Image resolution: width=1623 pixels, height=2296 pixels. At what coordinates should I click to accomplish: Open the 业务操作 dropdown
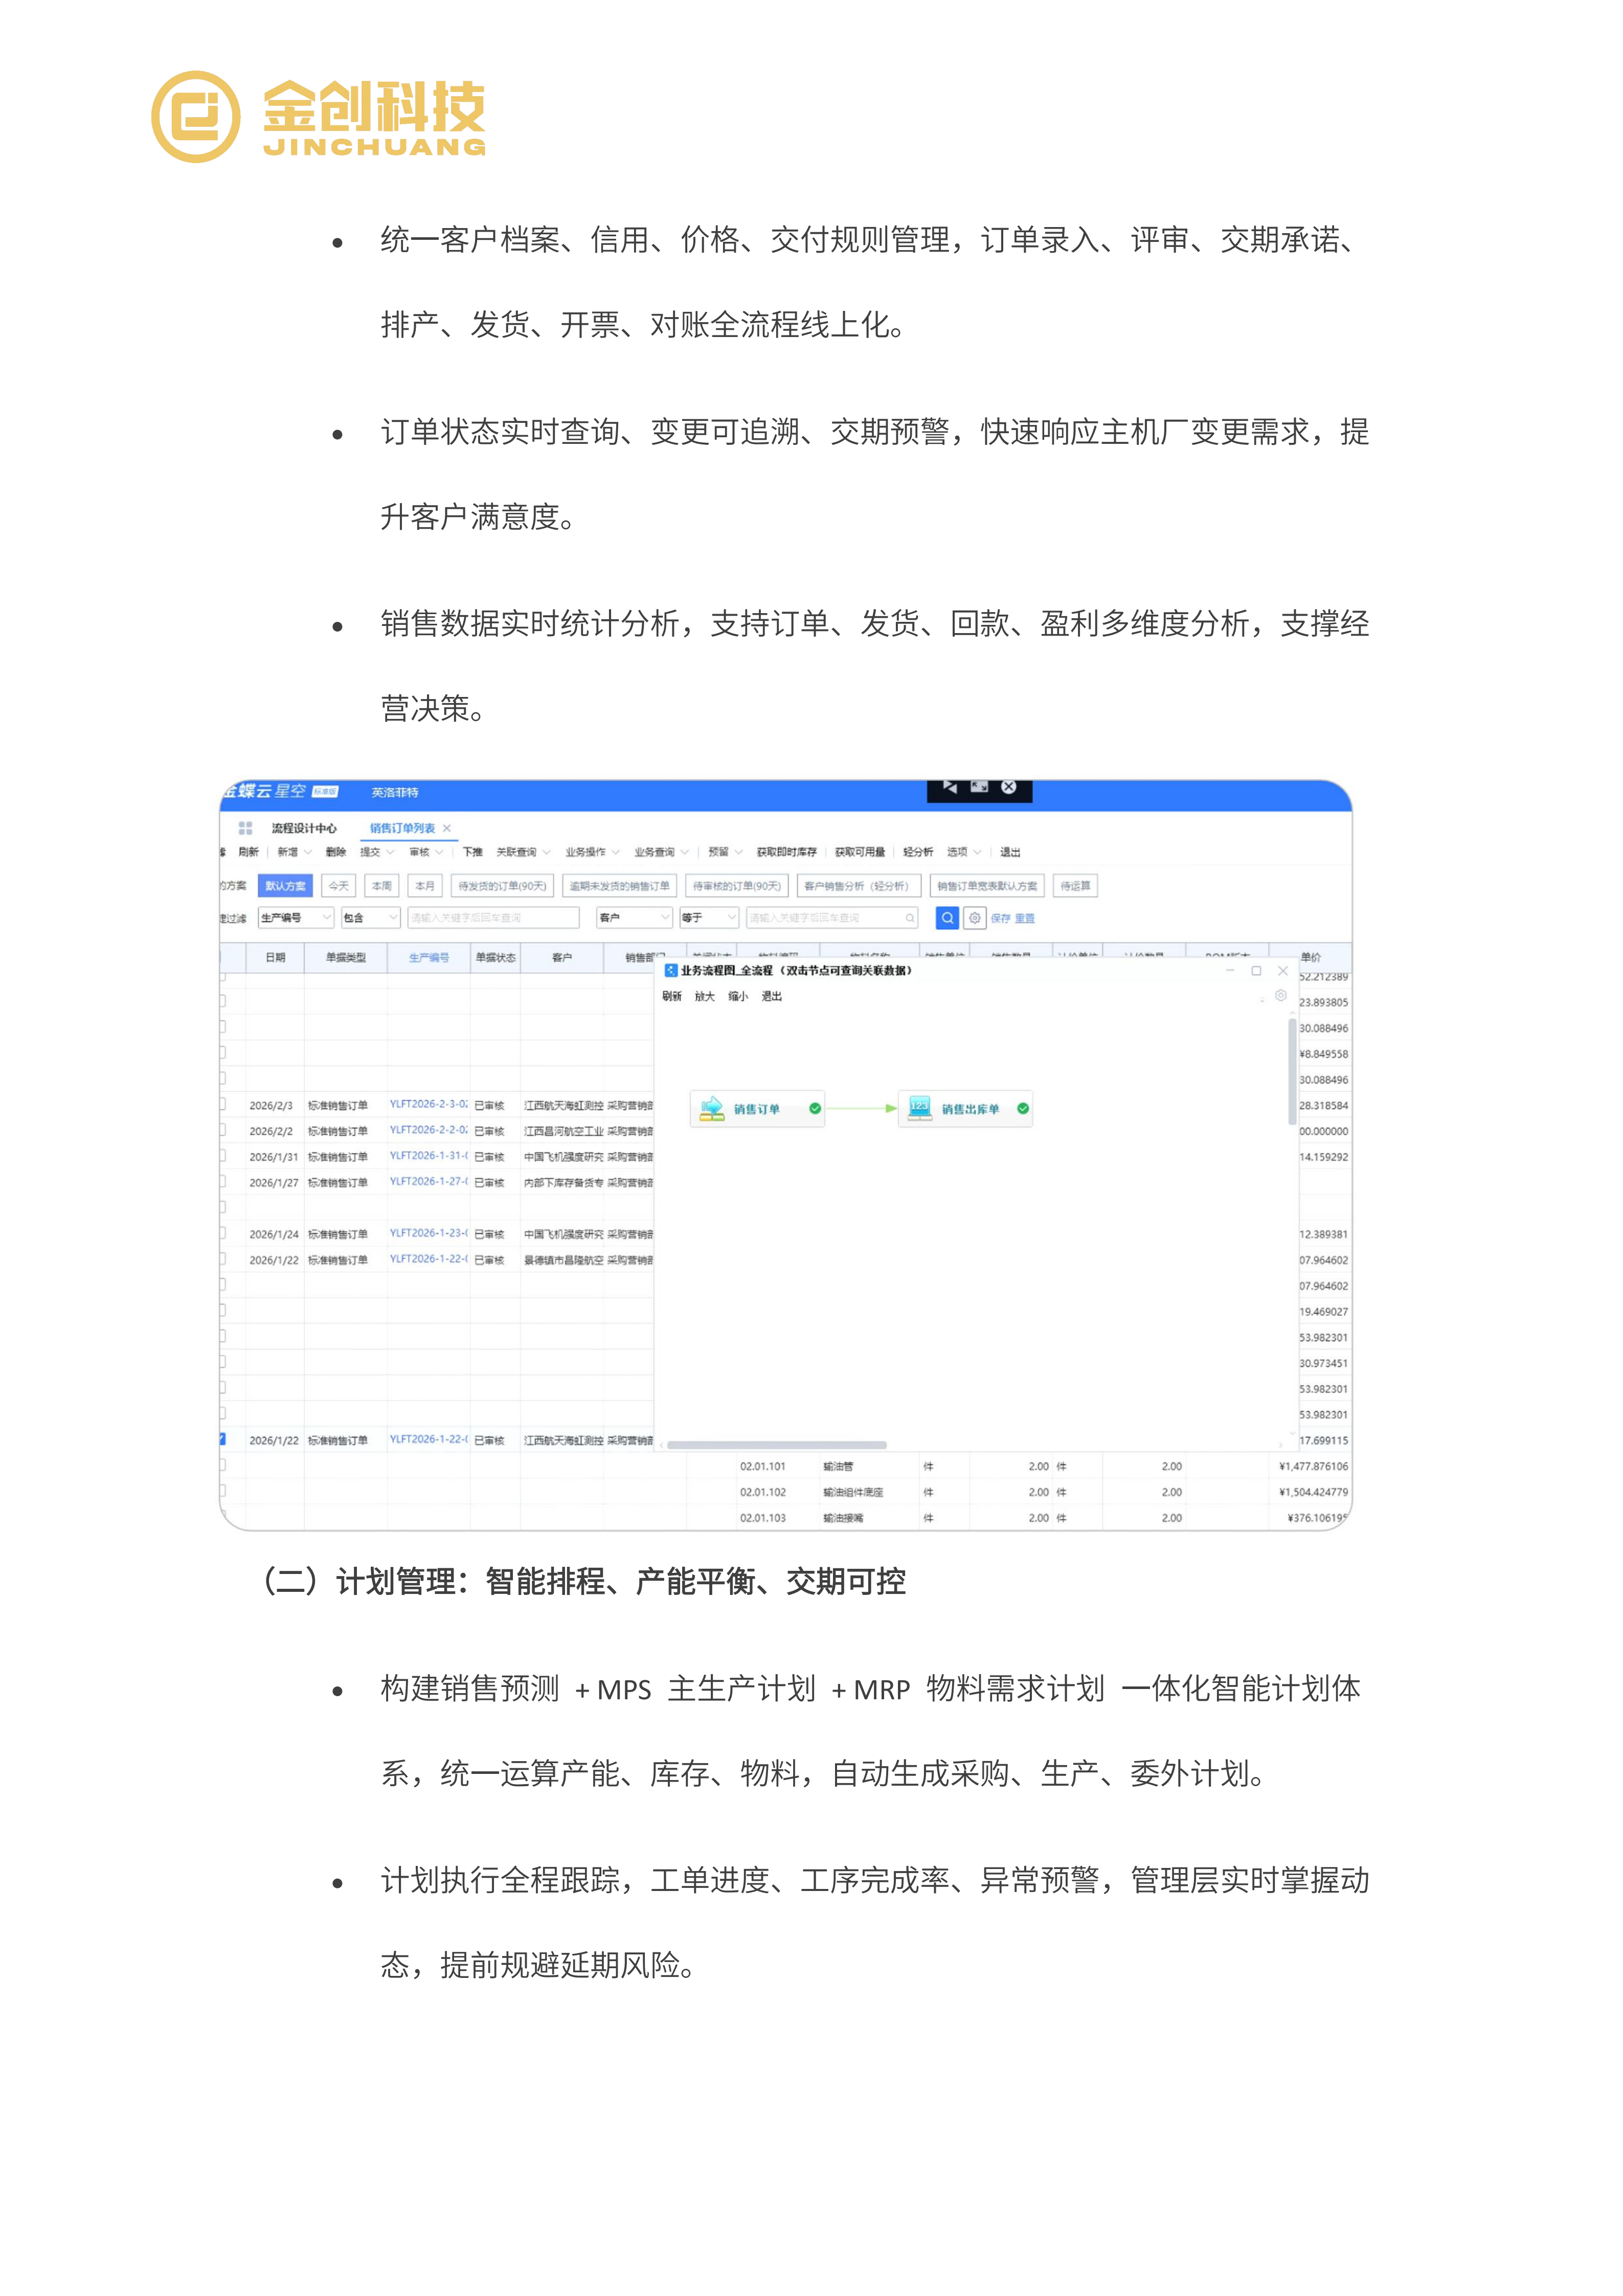[592, 852]
